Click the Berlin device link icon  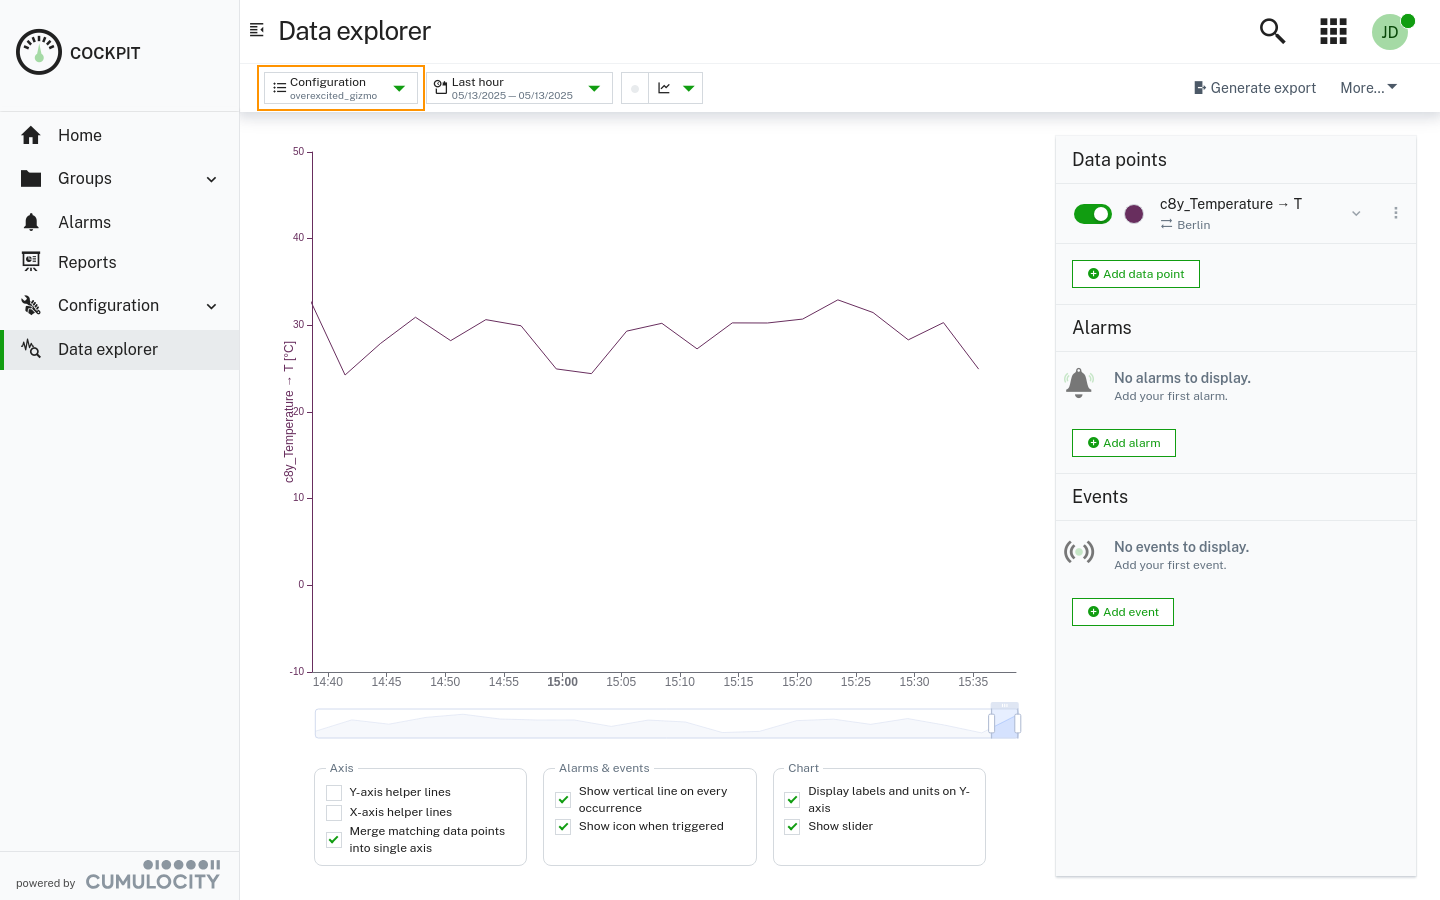[1166, 225]
